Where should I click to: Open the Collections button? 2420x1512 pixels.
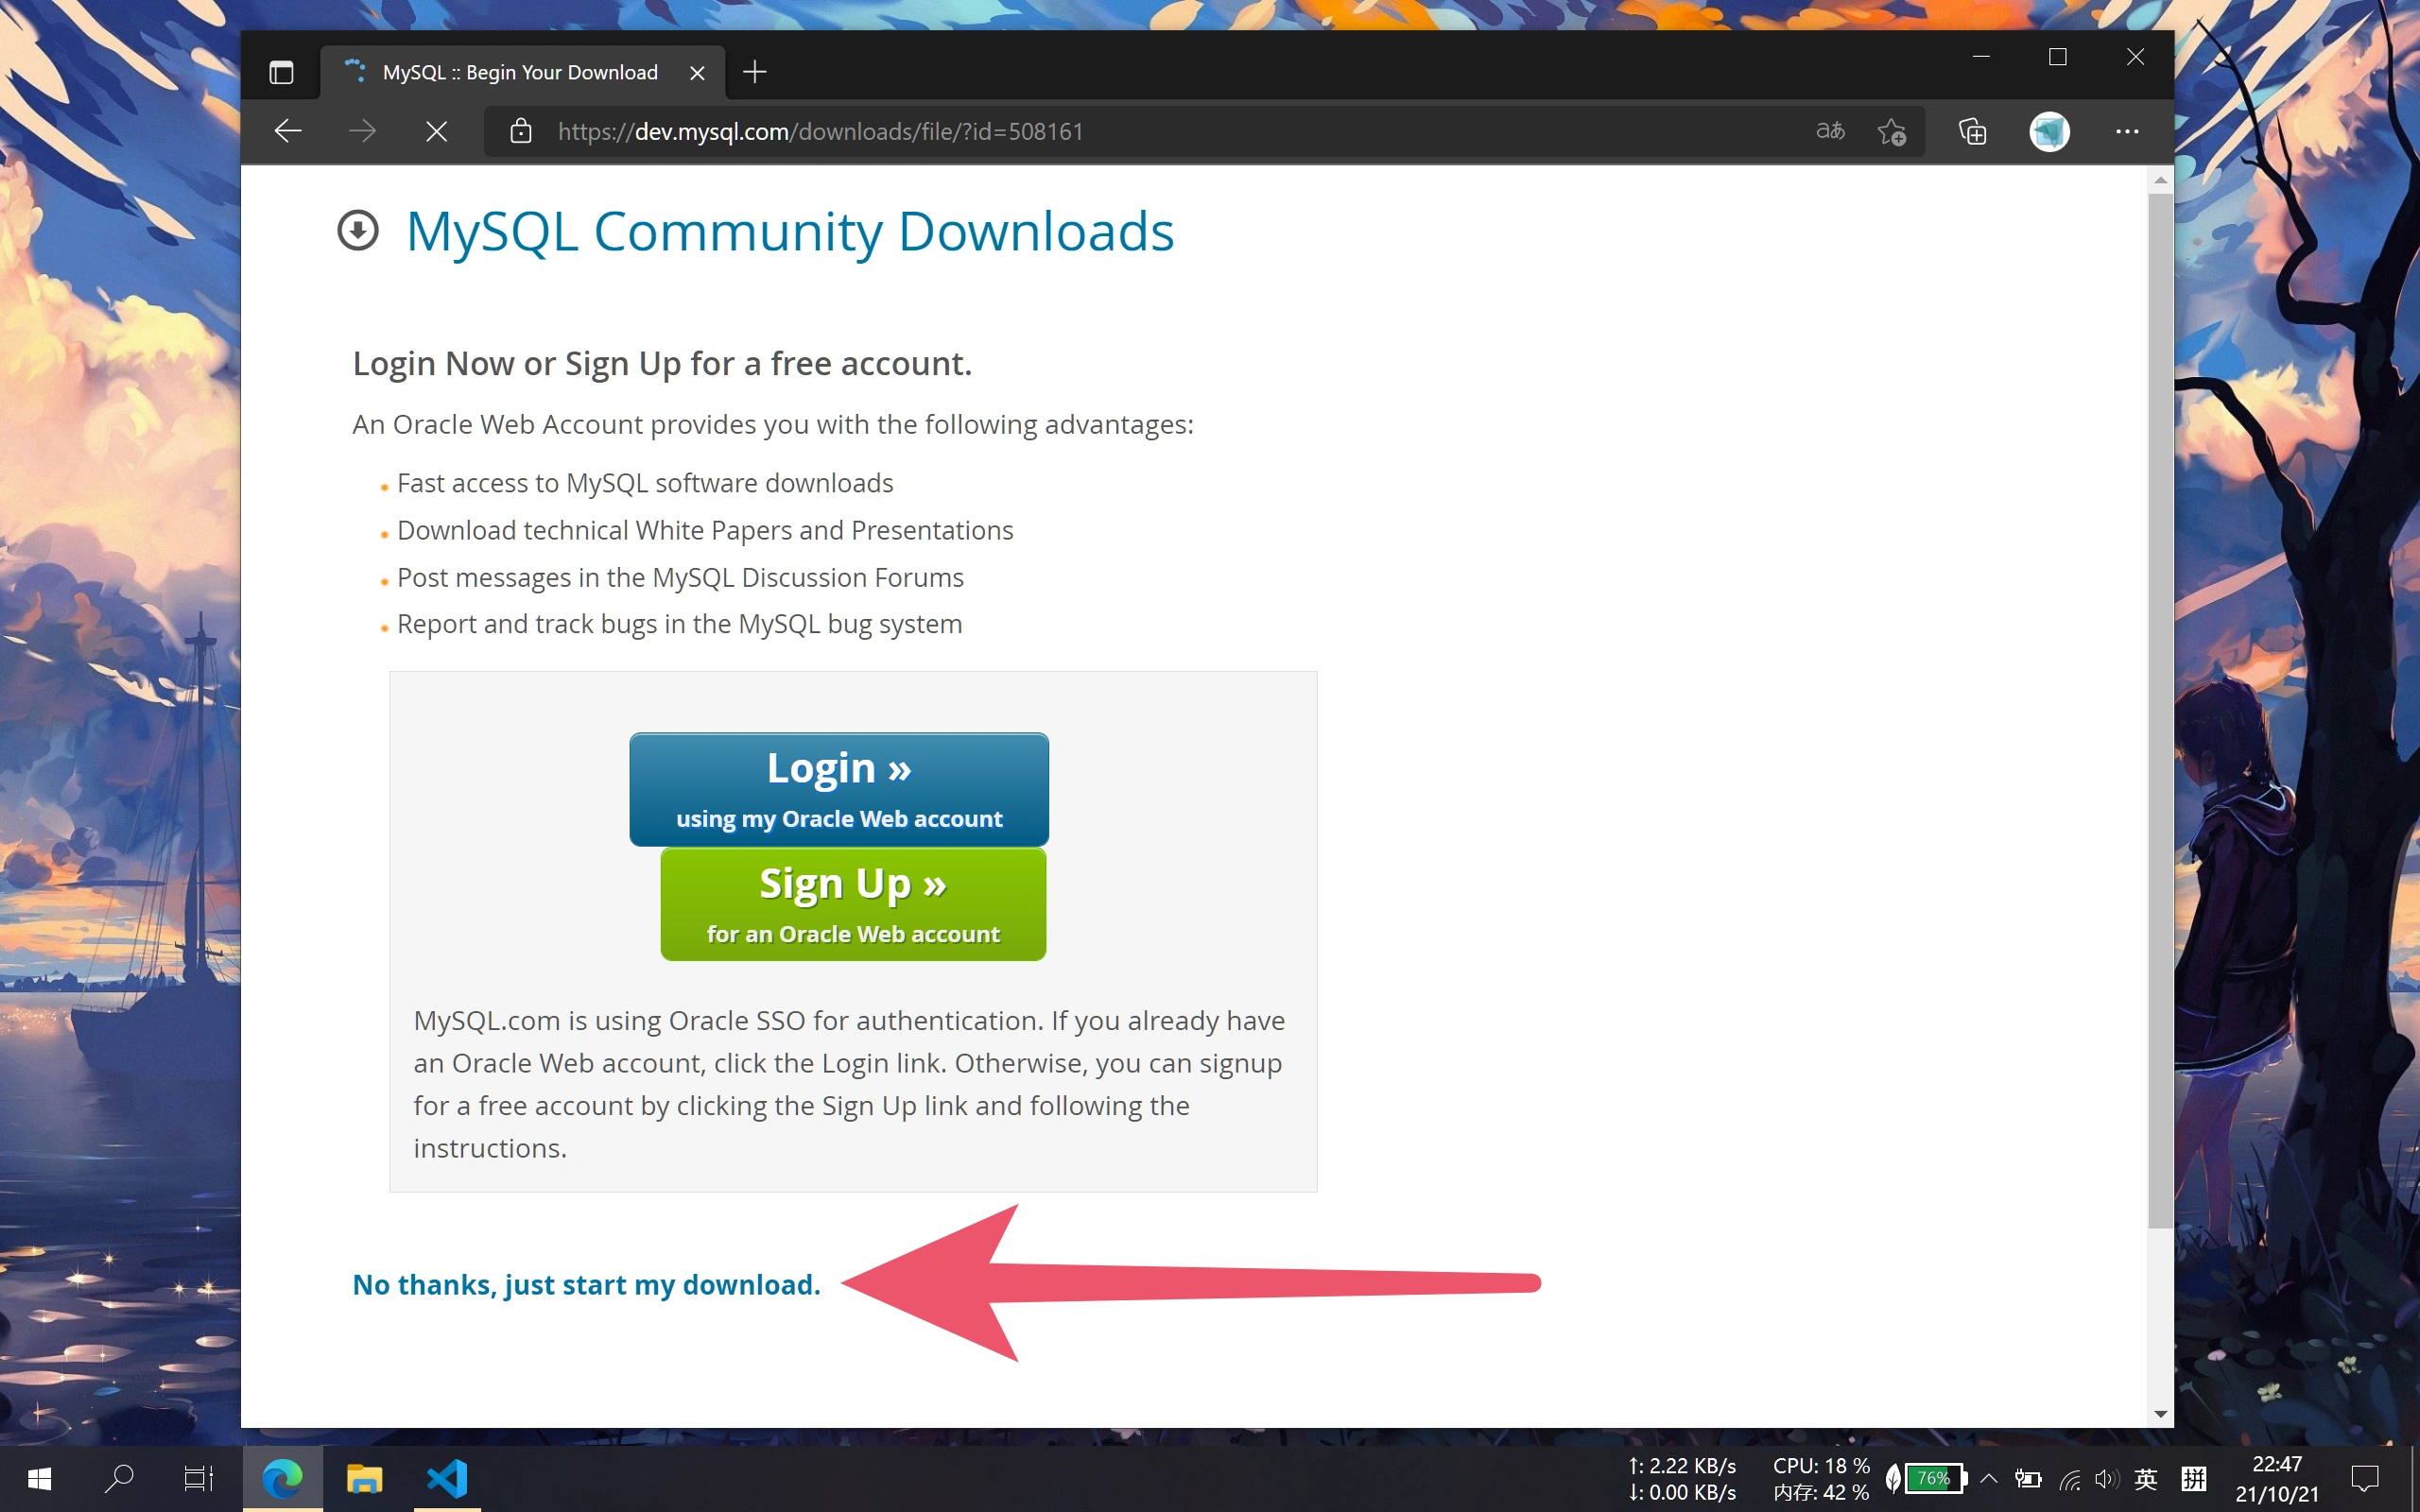[1972, 131]
